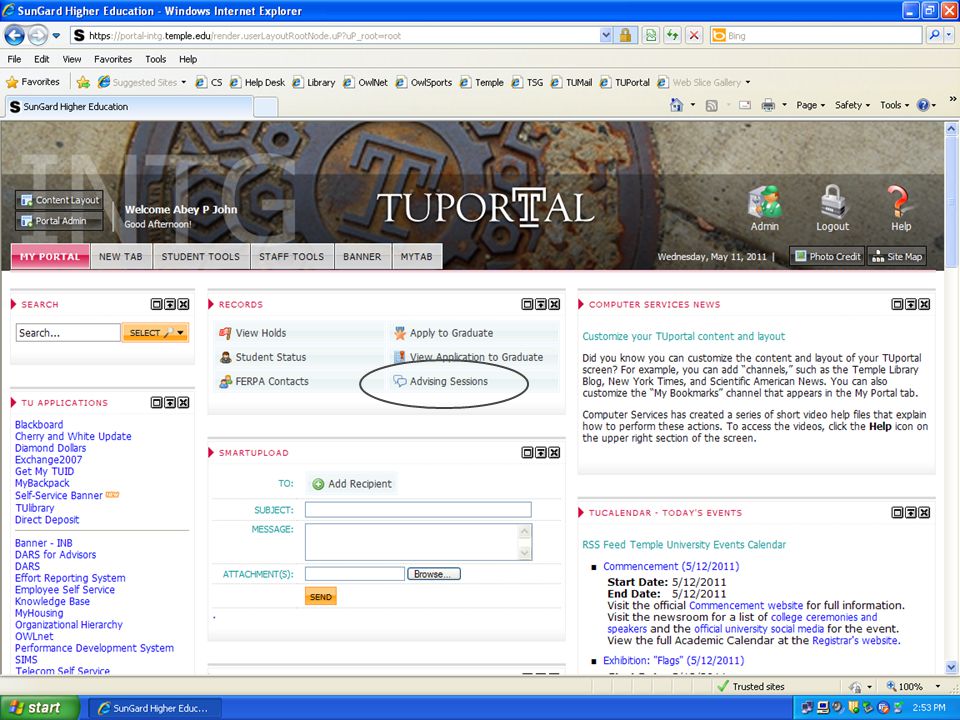This screenshot has width=960, height=720.
Task: Click the page scrollbar down arrow
Action: click(951, 667)
